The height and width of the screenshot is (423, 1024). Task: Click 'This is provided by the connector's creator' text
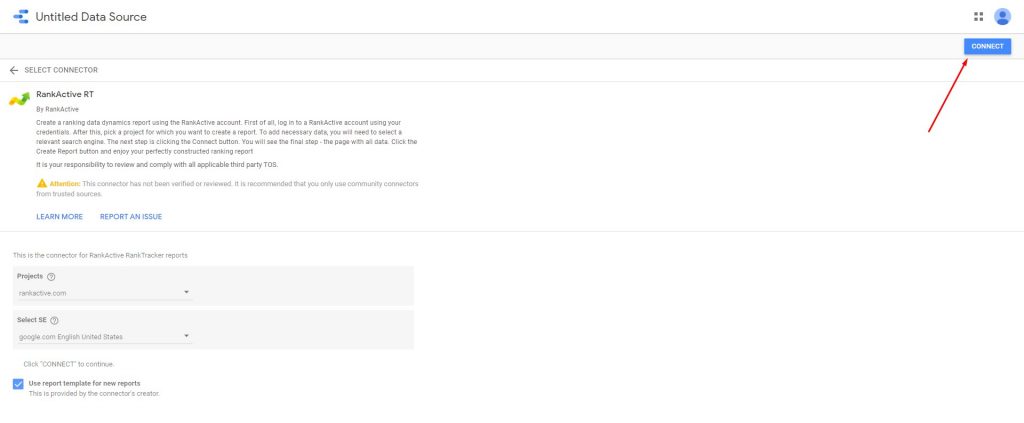tap(94, 394)
